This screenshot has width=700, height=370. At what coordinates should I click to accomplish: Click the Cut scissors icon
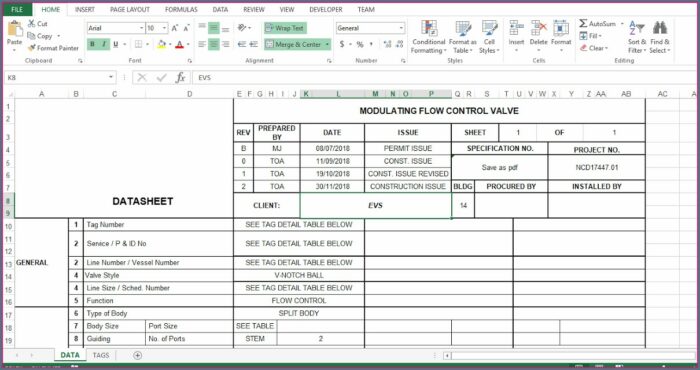click(x=31, y=24)
